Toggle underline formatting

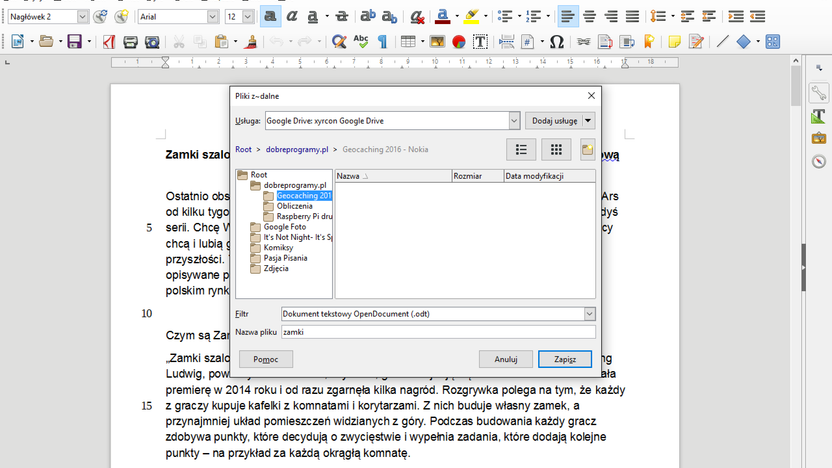[313, 16]
